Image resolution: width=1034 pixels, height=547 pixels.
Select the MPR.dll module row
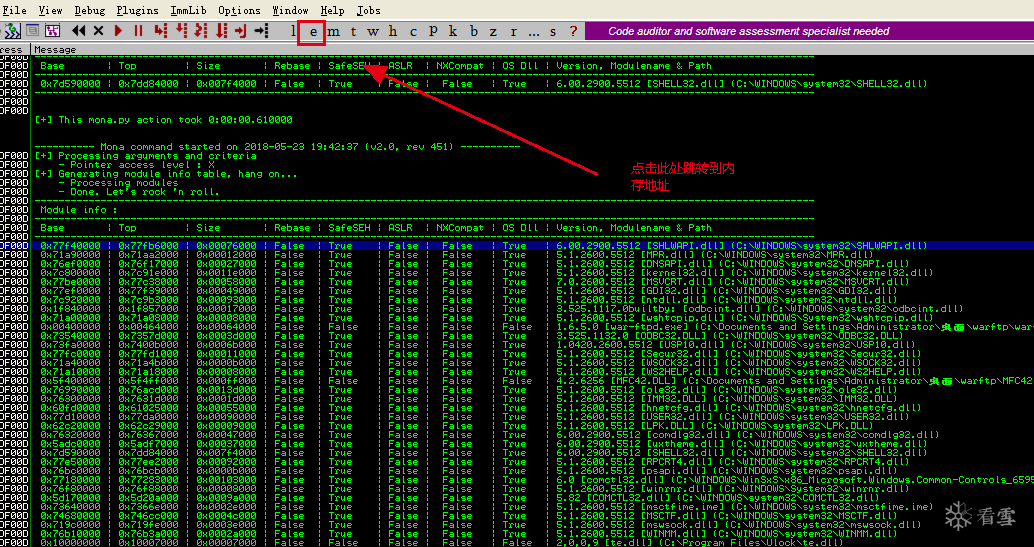pyautogui.click(x=533, y=255)
